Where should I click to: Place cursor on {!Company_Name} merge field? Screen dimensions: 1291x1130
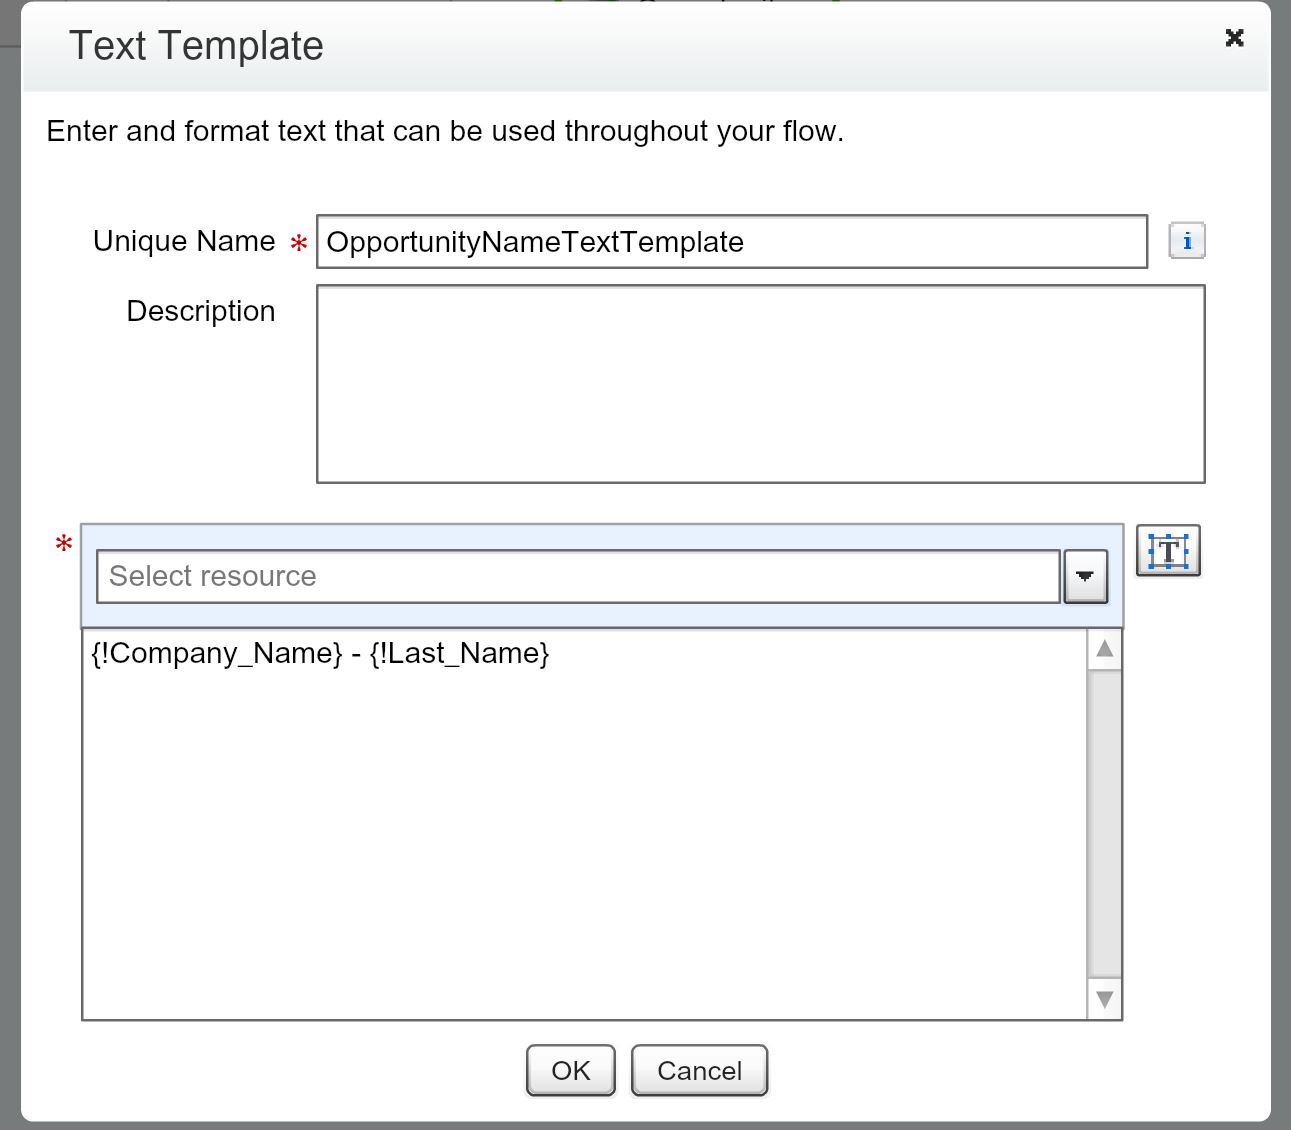click(x=217, y=654)
